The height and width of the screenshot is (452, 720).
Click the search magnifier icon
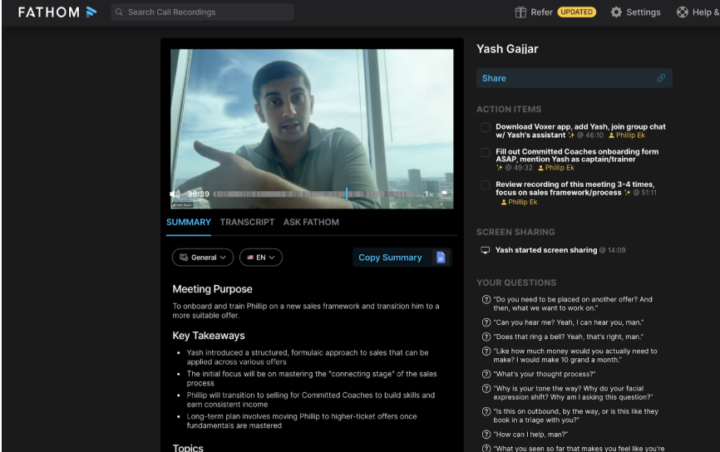pos(119,12)
